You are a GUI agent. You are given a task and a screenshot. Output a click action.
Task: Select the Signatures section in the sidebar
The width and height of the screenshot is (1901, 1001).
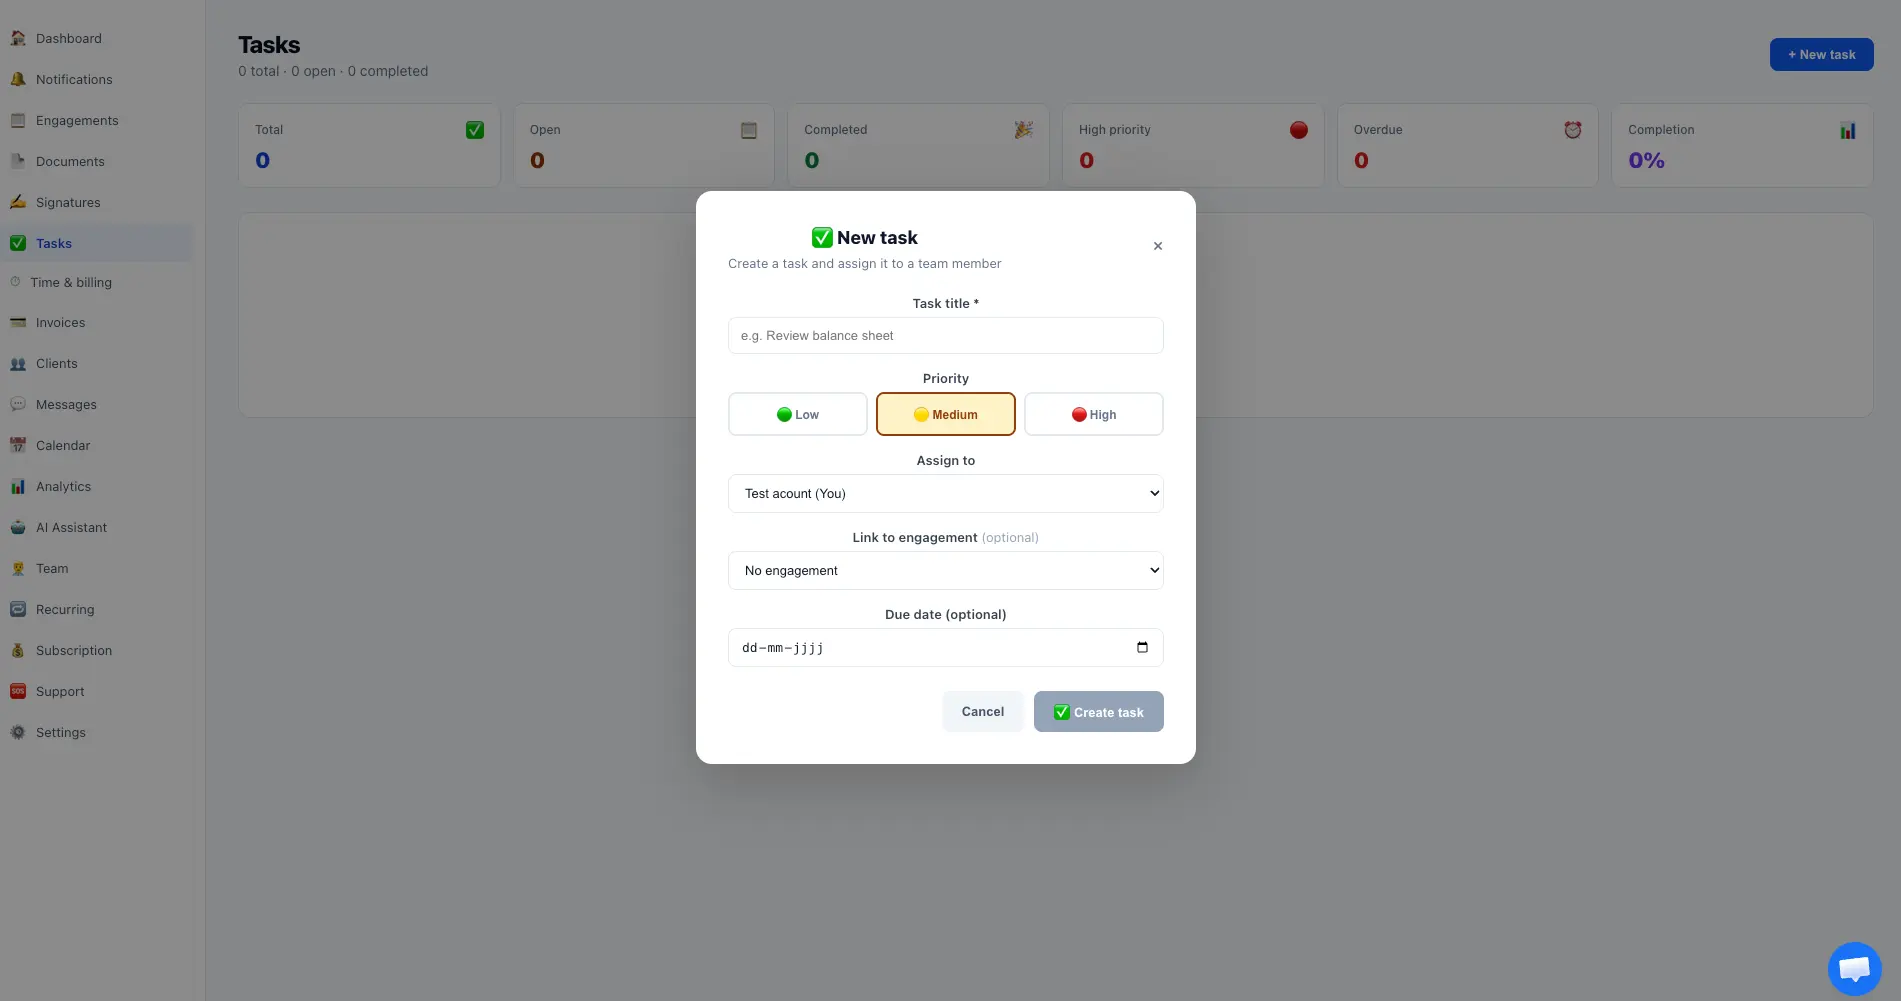click(x=67, y=202)
